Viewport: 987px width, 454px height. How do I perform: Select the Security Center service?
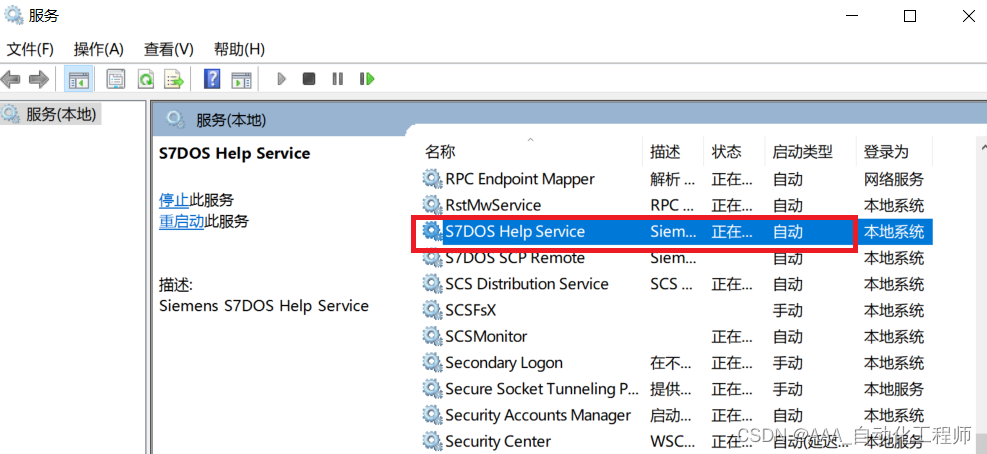[676, 441]
